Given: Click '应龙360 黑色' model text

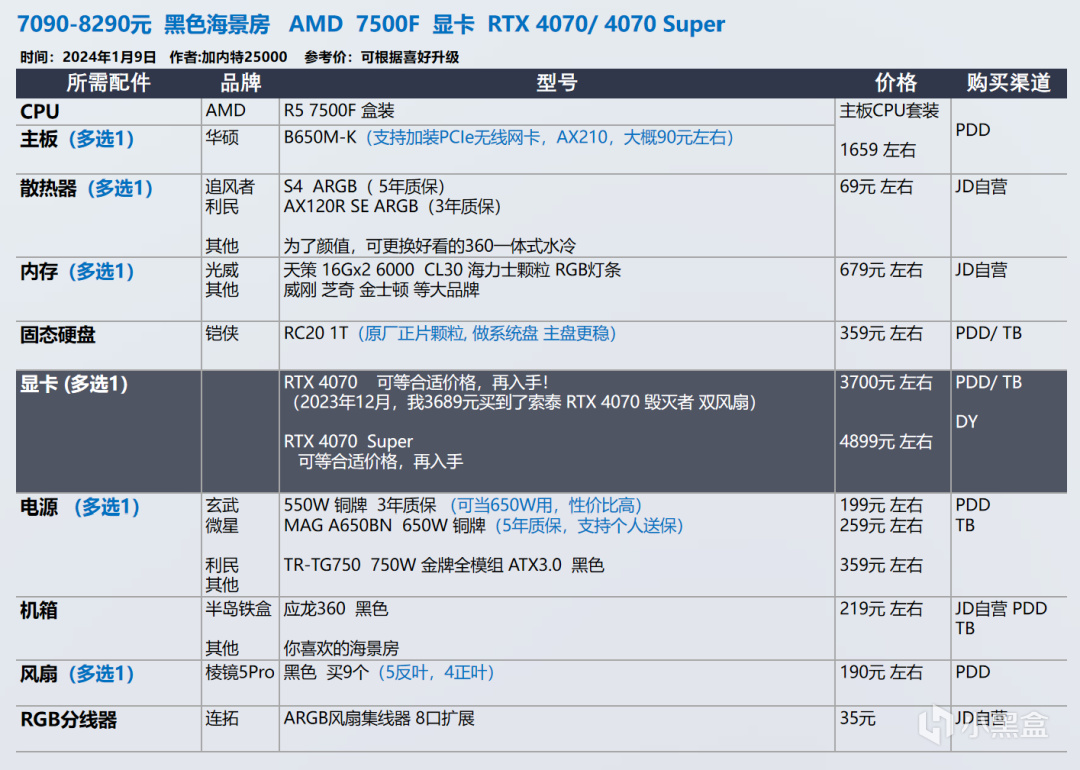Looking at the screenshot, I should tap(336, 609).
